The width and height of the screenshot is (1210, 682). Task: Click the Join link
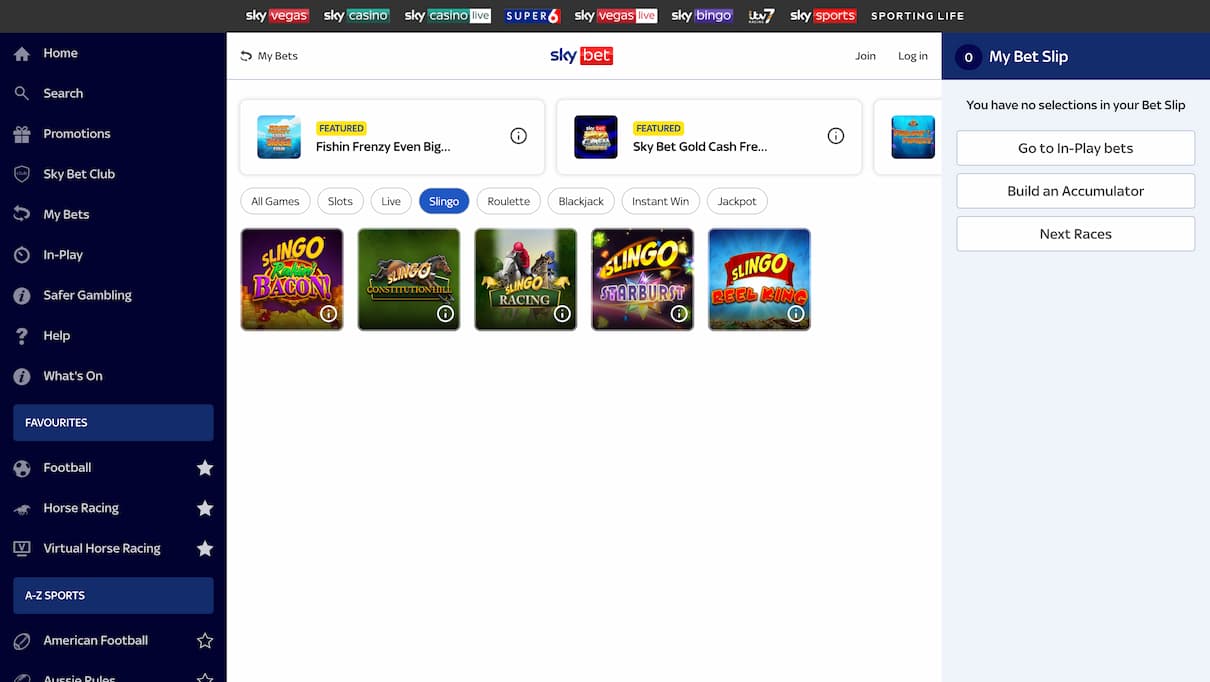point(865,56)
